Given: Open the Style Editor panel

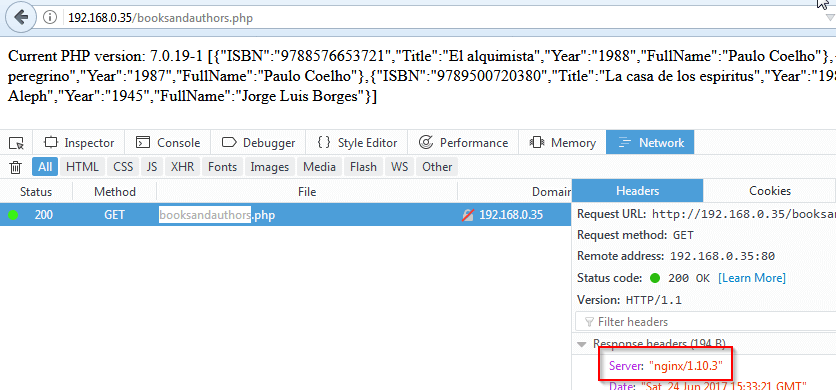Looking at the screenshot, I should coord(357,143).
